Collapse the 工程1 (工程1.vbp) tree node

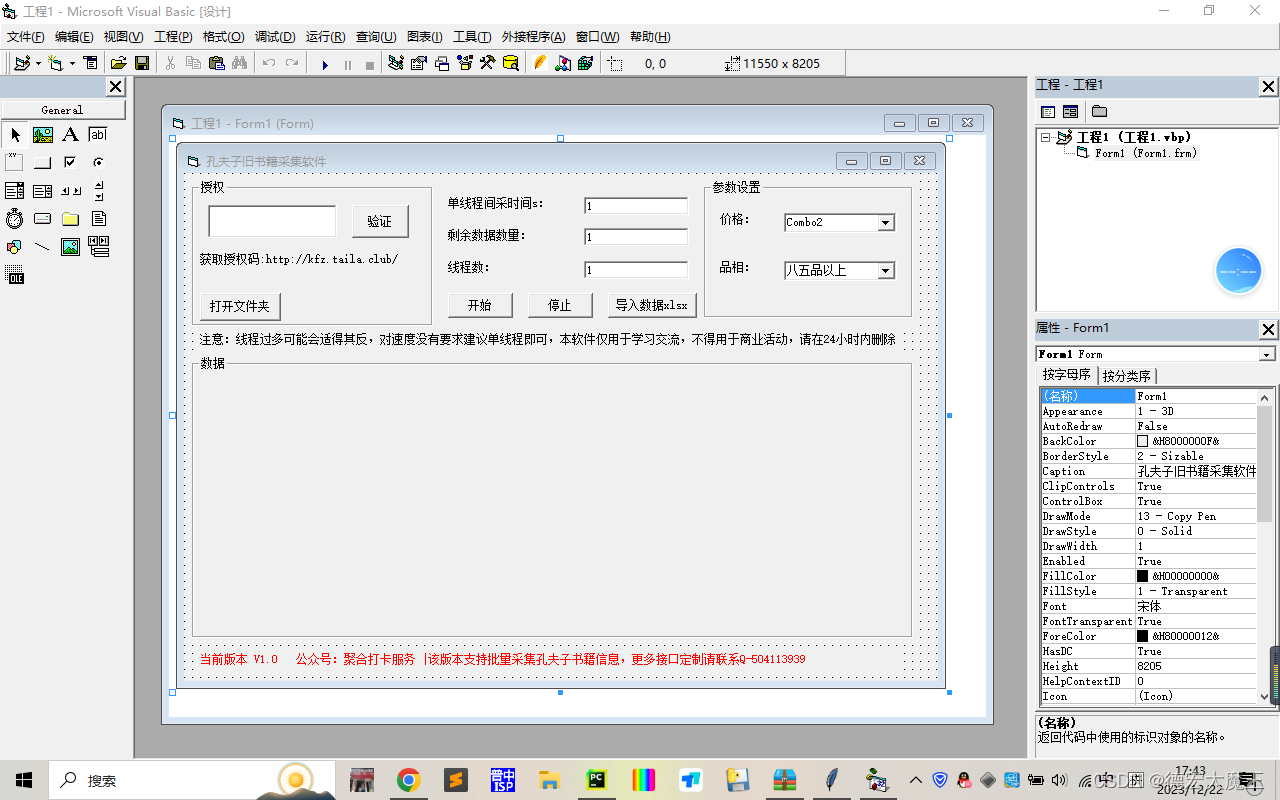(x=1046, y=137)
